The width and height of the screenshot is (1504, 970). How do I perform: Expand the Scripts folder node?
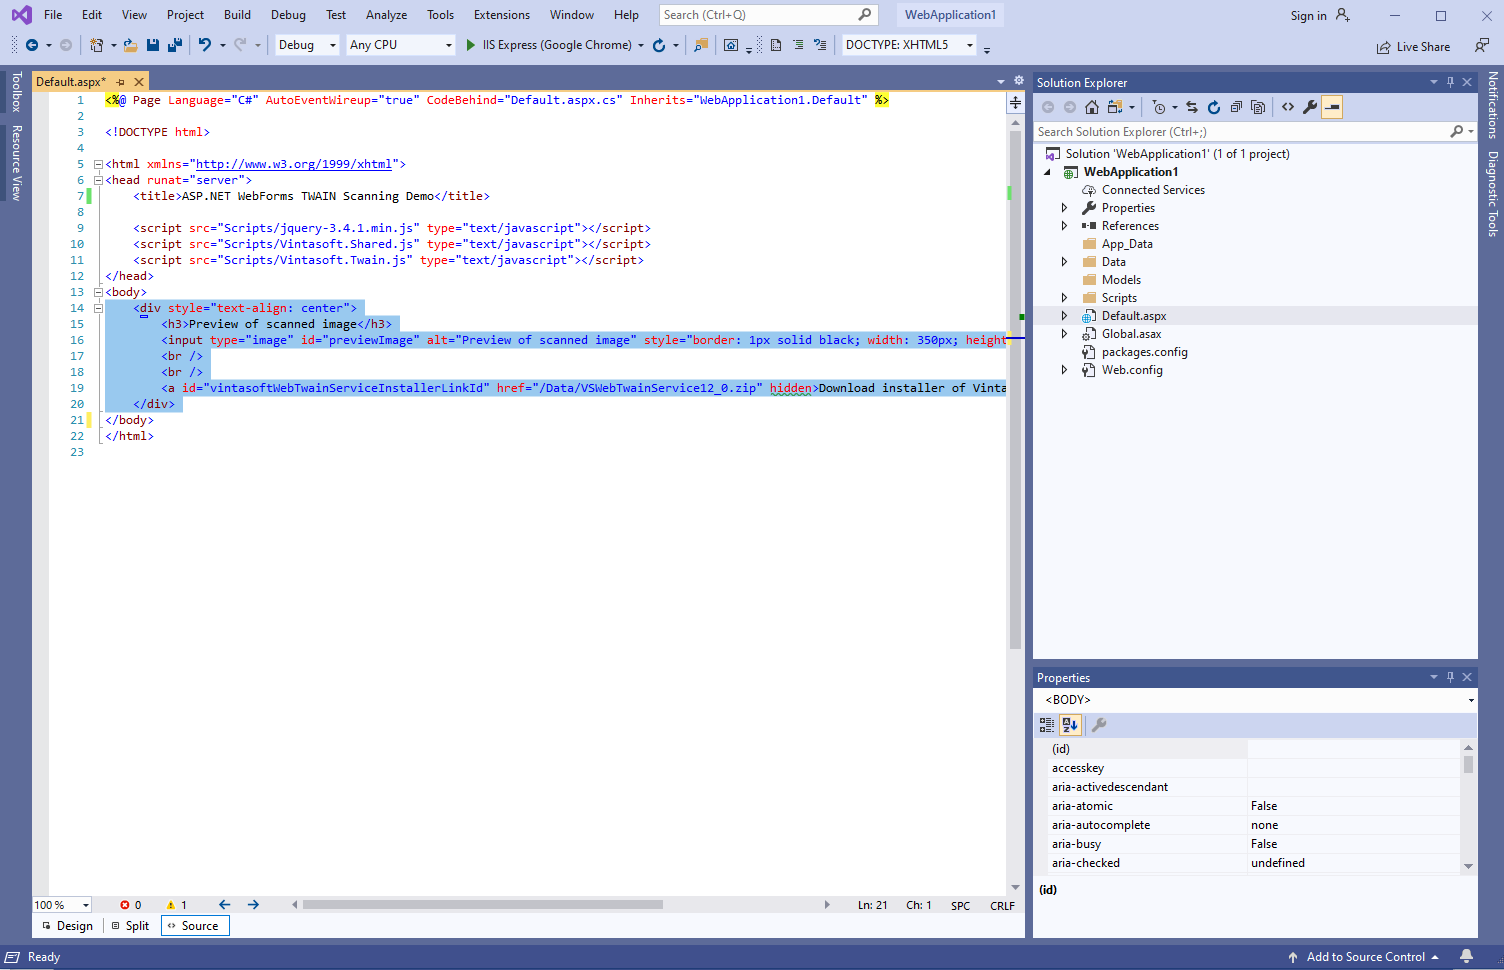pyautogui.click(x=1064, y=298)
